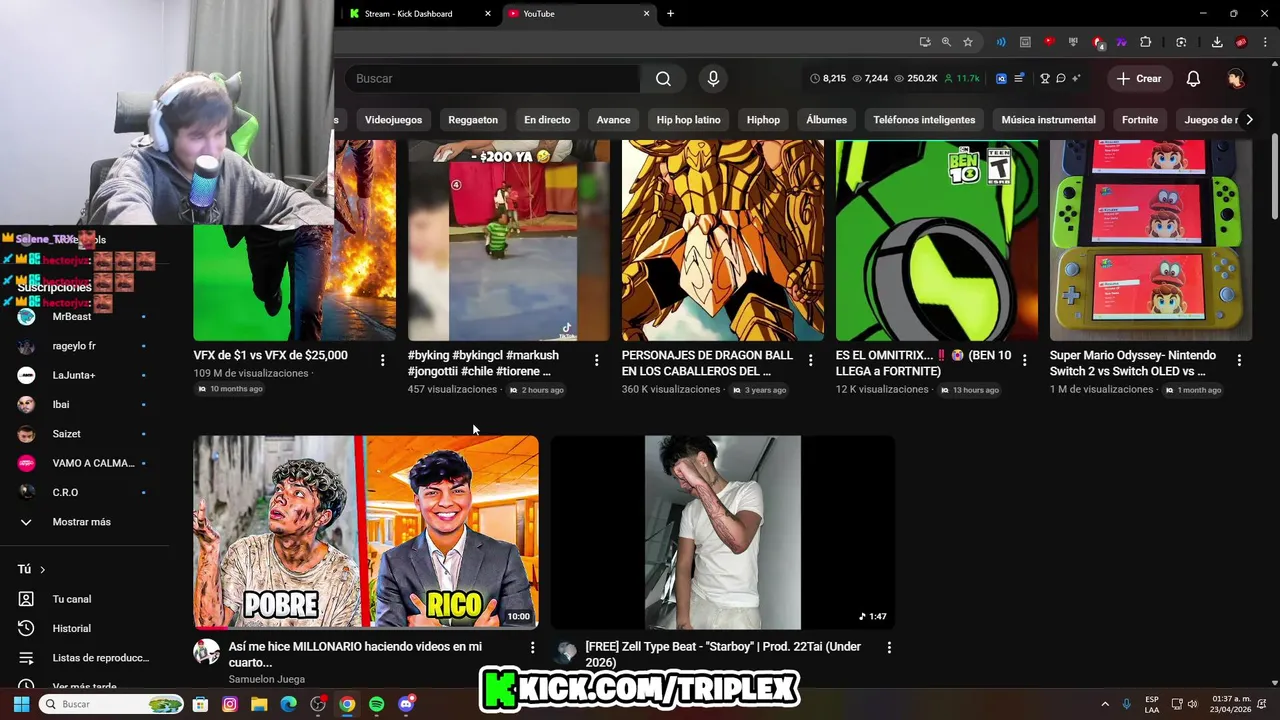Open Microsoft Store from taskbar
Viewport: 1280px width, 720px height.
coord(200,704)
